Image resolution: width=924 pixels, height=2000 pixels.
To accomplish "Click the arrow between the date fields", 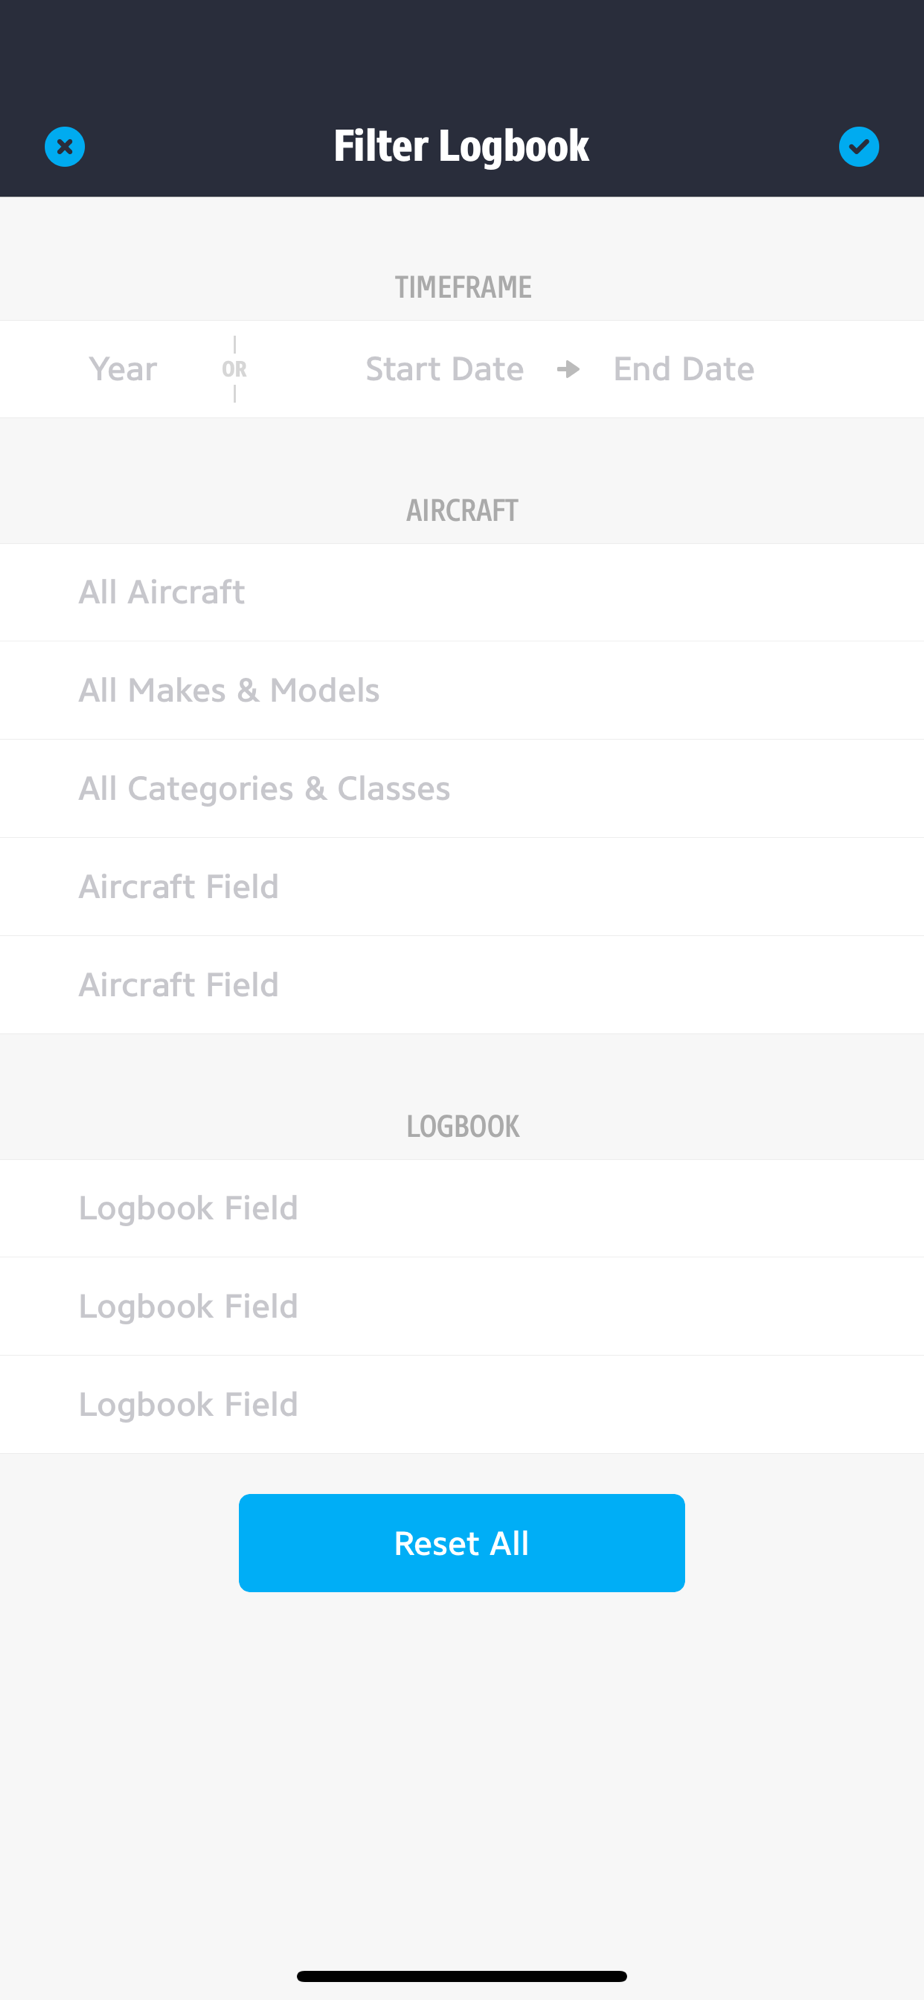I will pos(569,369).
